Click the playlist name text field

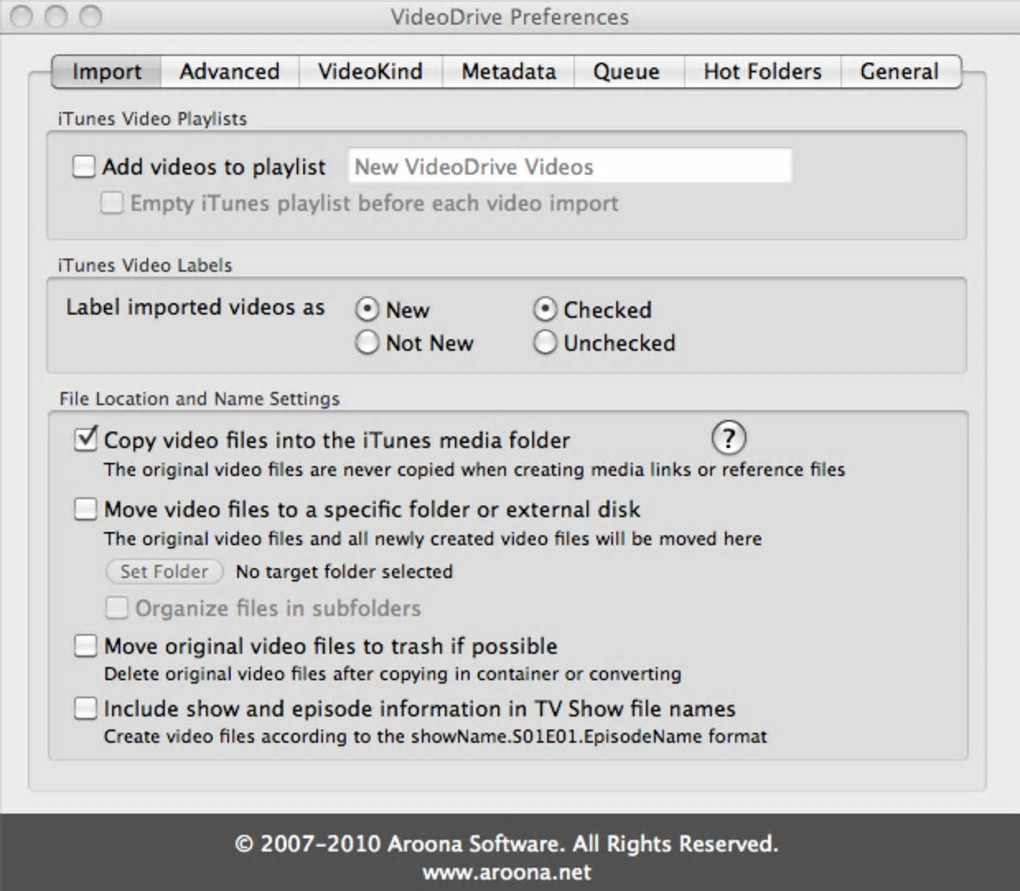click(x=569, y=167)
